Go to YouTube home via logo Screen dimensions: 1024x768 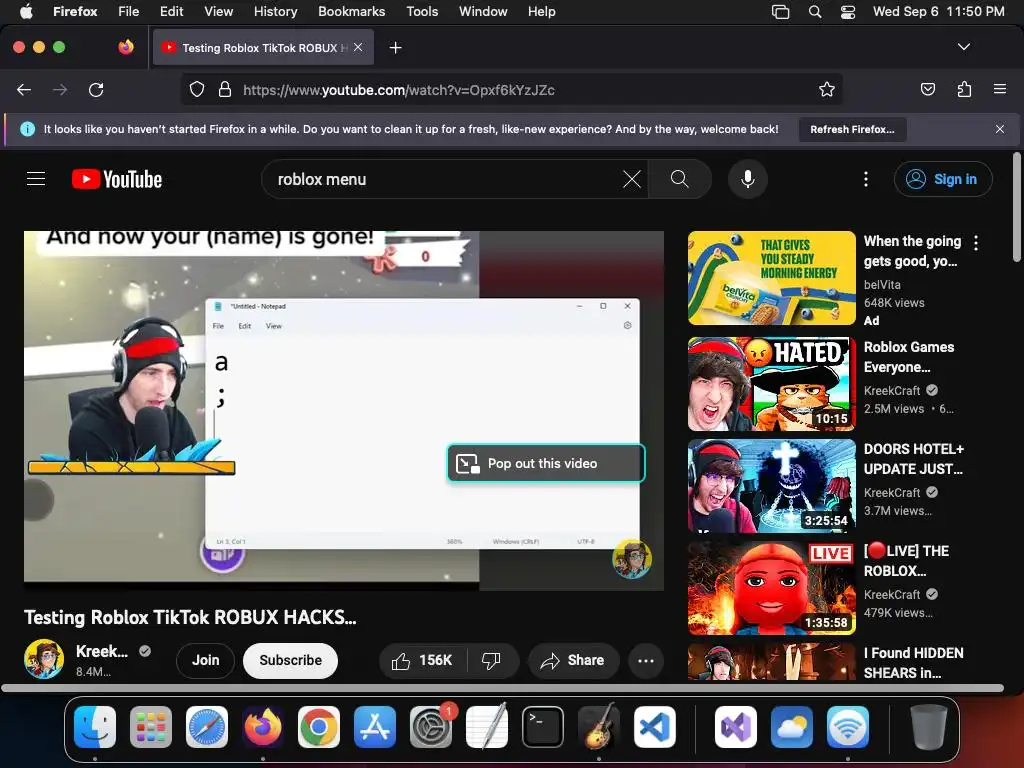[117, 179]
